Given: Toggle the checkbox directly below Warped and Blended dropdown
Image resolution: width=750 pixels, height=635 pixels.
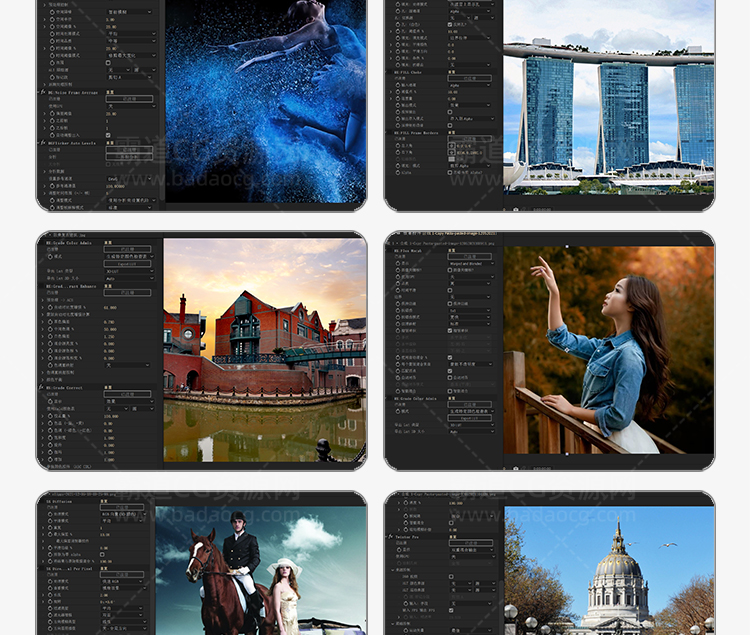Looking at the screenshot, I should [x=450, y=270].
